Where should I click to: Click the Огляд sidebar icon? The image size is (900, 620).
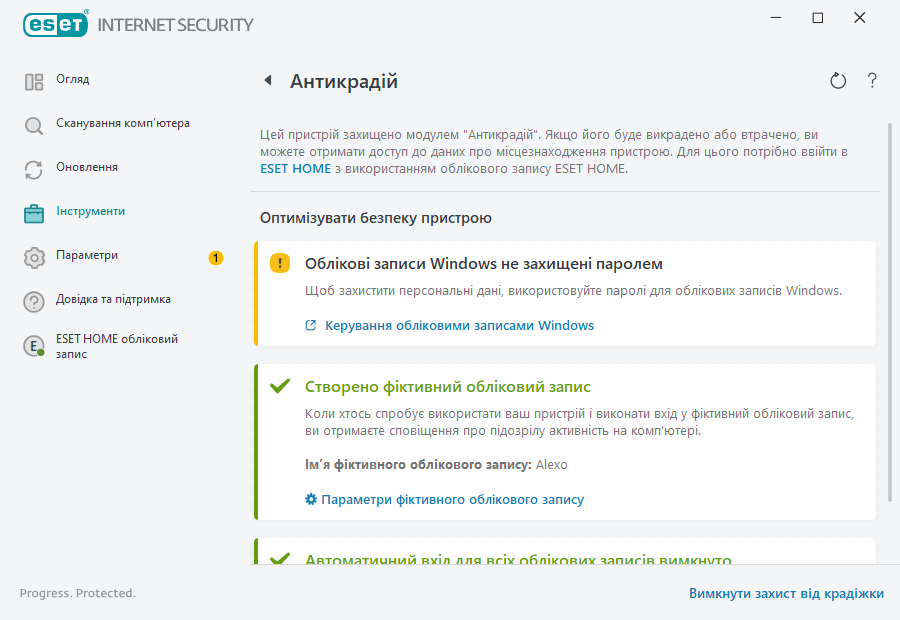point(34,82)
